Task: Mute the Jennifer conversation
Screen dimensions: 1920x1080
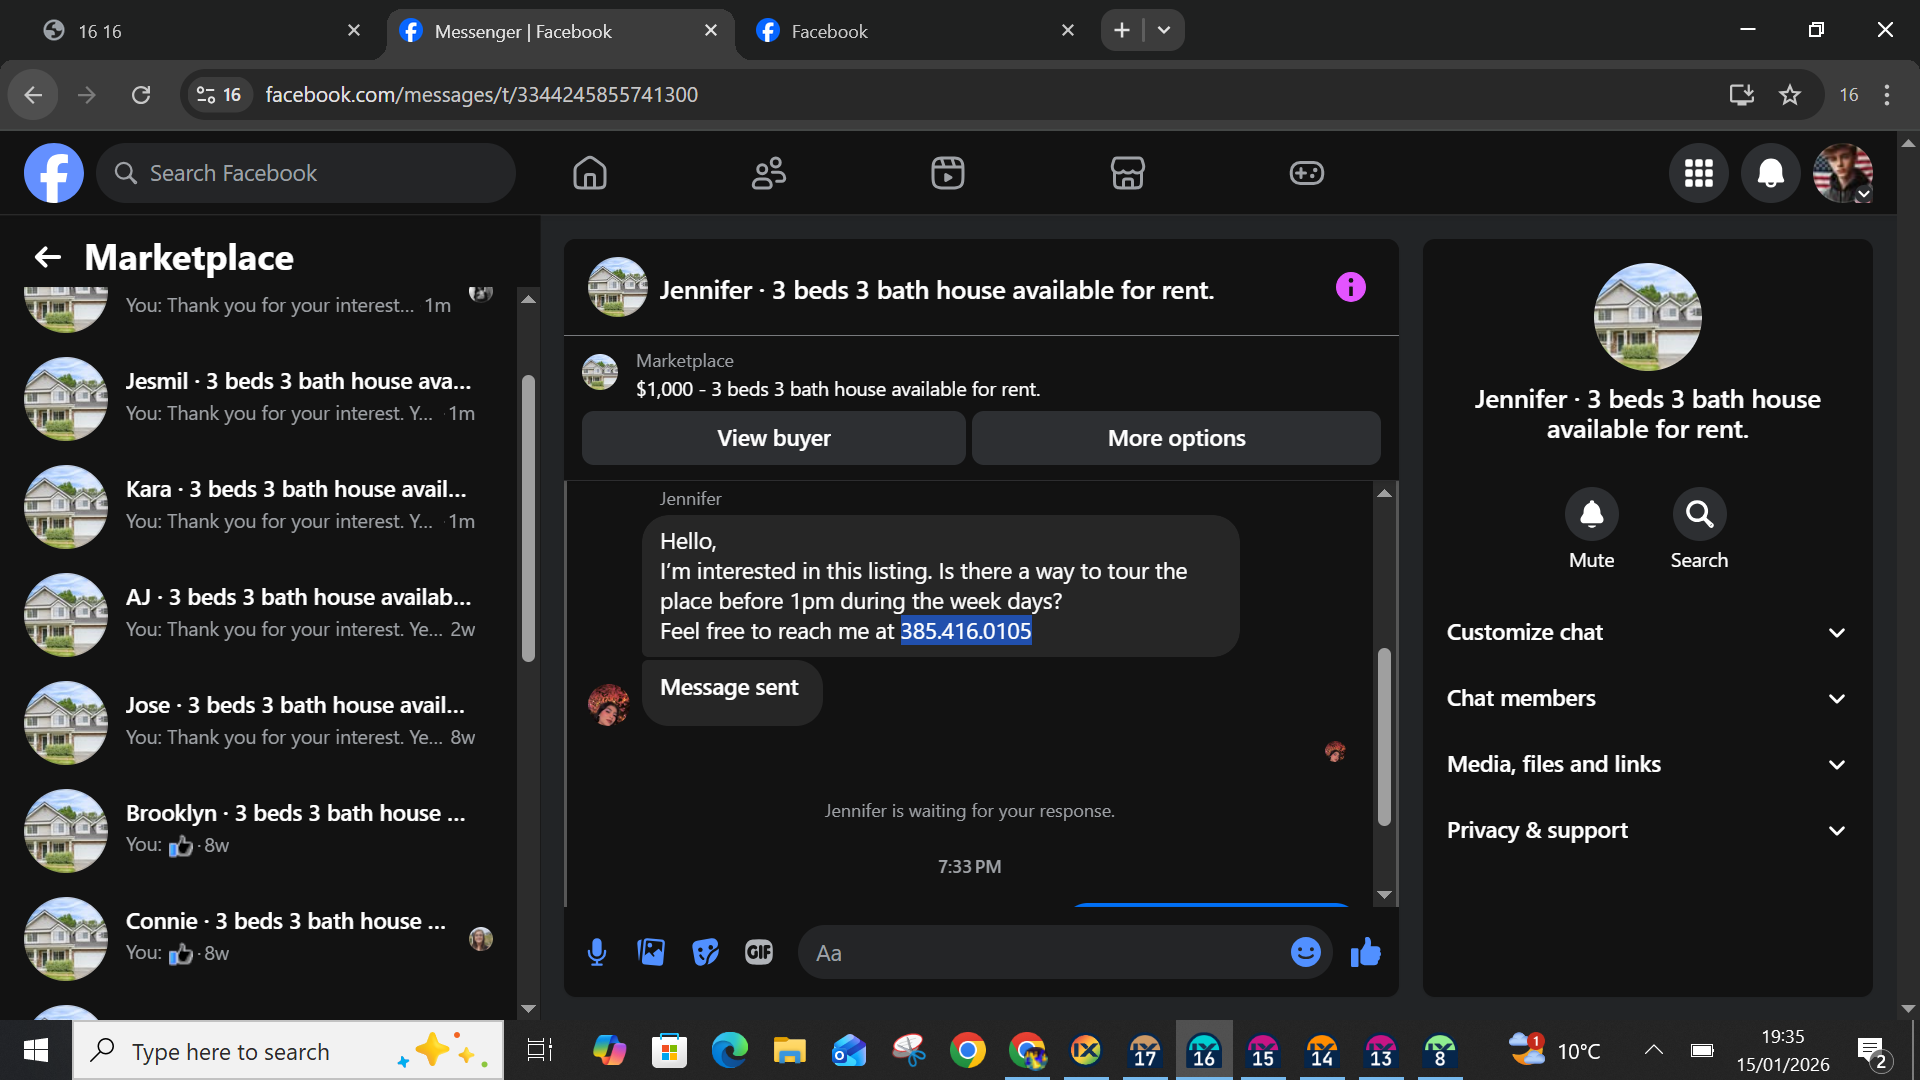Action: click(x=1591, y=514)
